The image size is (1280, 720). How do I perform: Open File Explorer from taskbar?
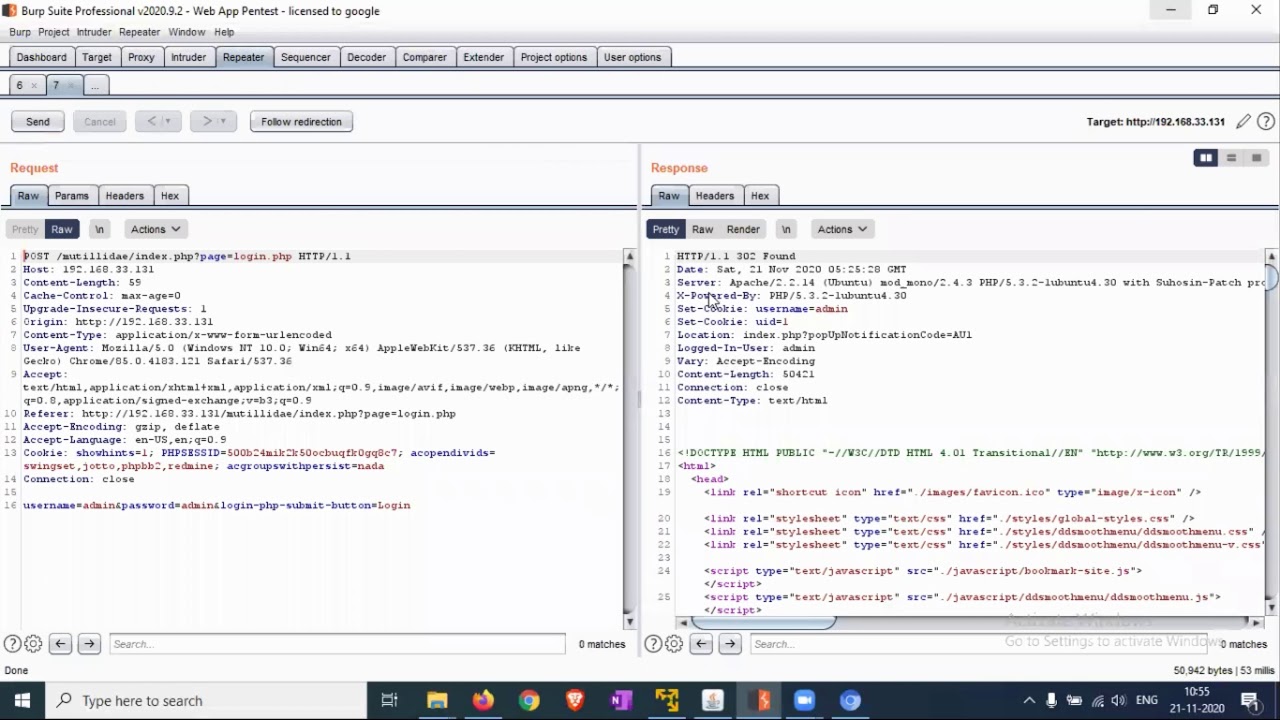[x=437, y=701]
